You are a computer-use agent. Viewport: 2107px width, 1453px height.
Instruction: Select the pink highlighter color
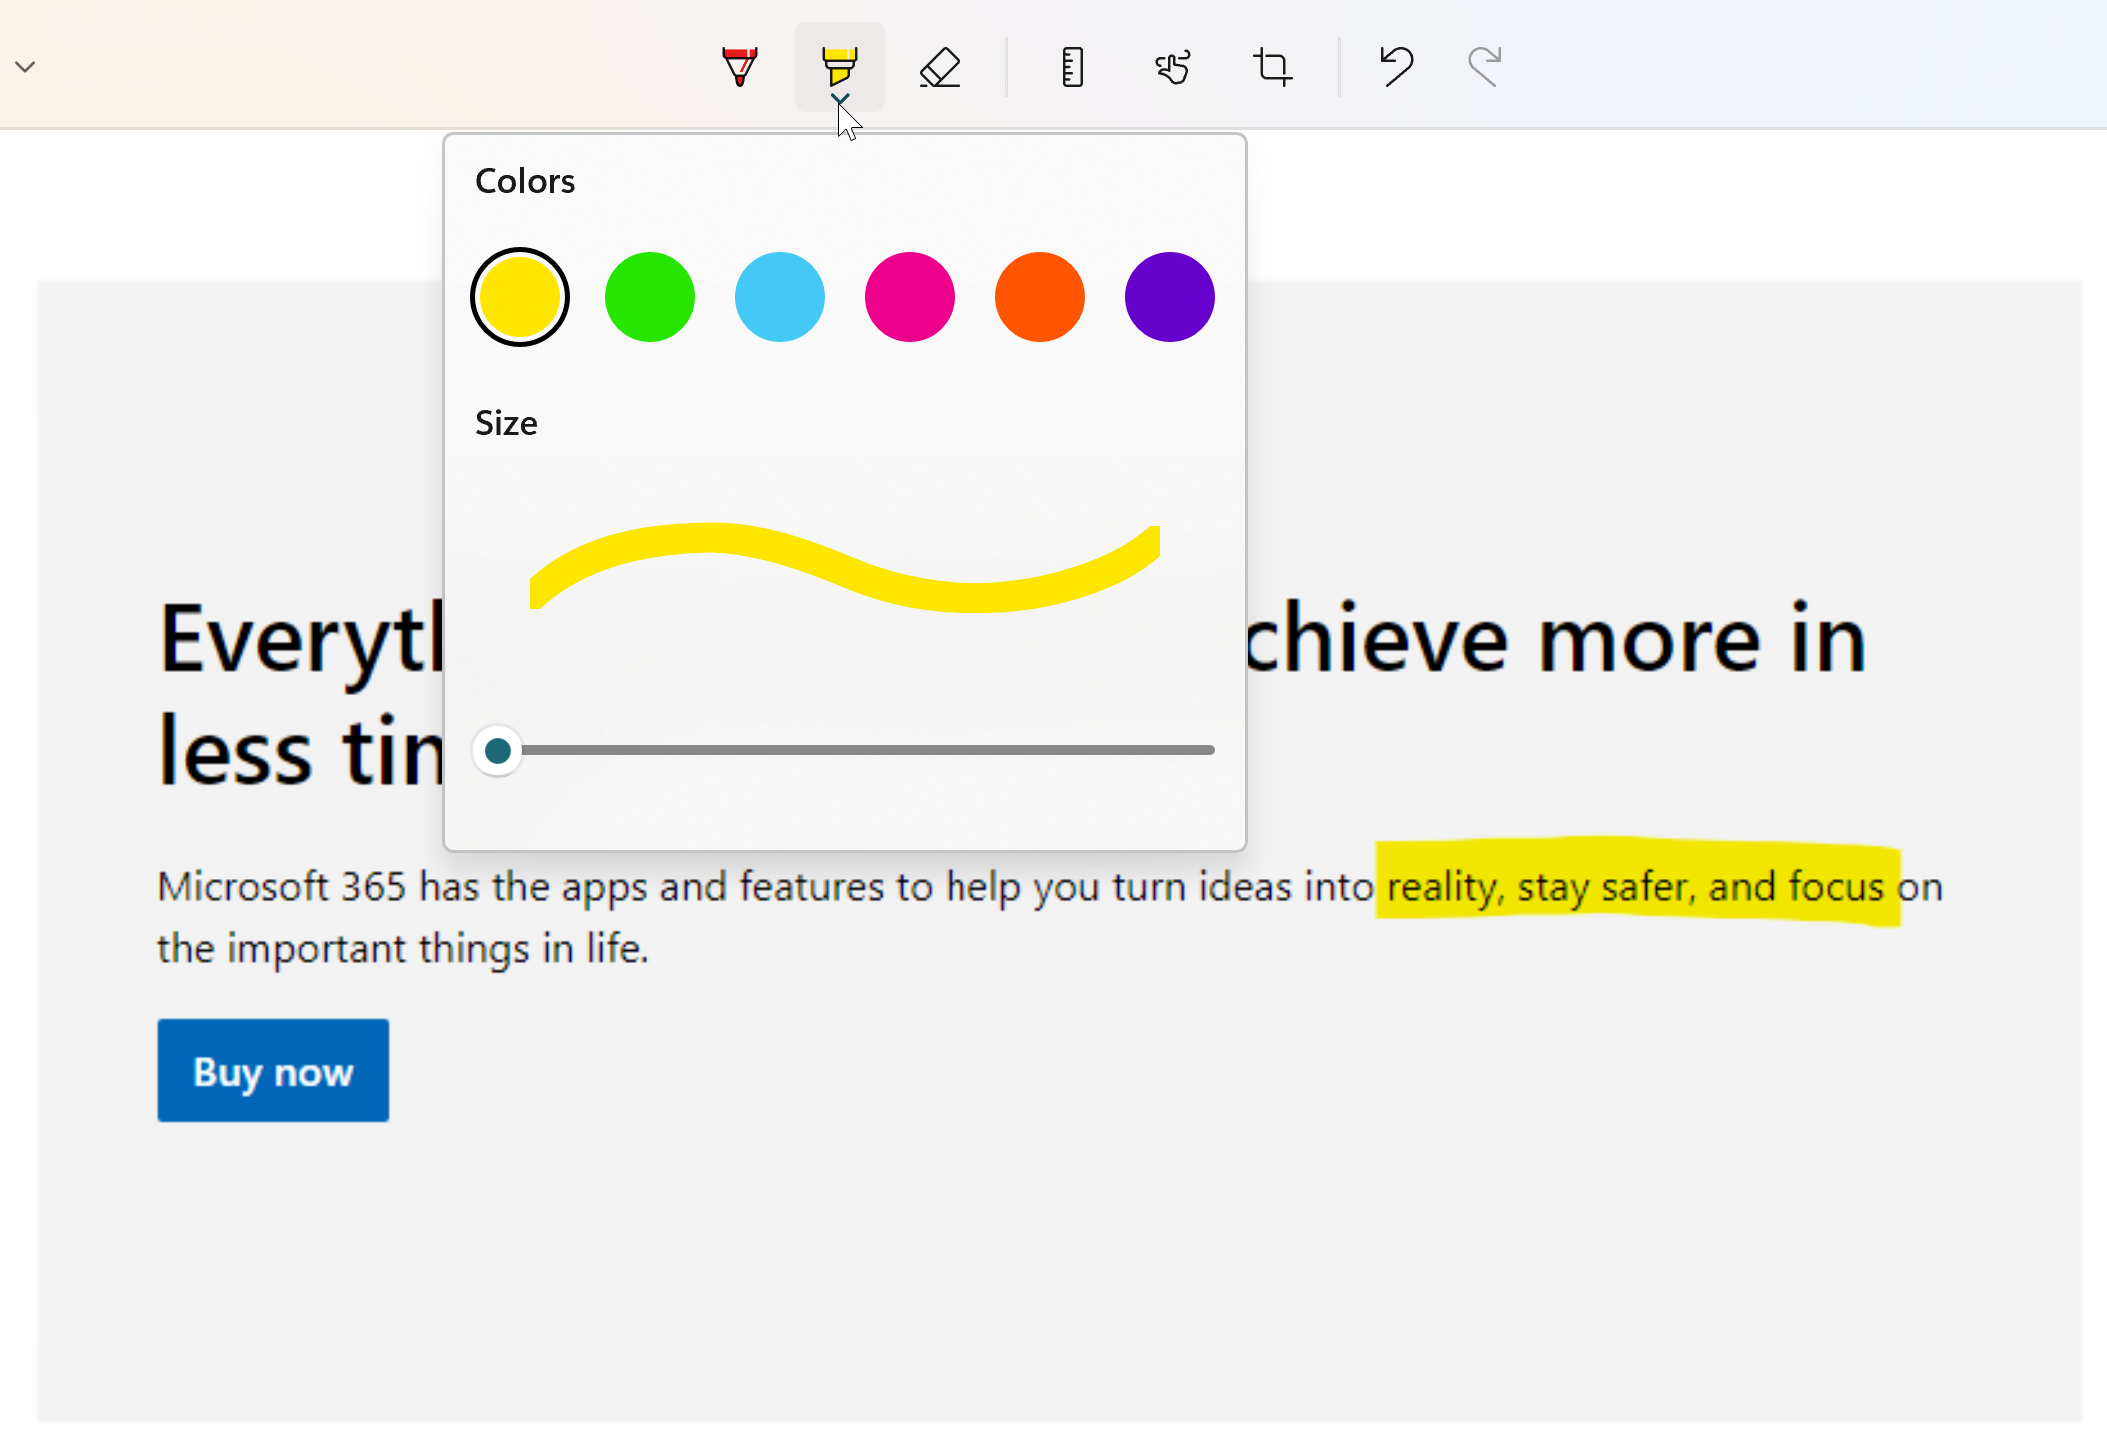909,296
